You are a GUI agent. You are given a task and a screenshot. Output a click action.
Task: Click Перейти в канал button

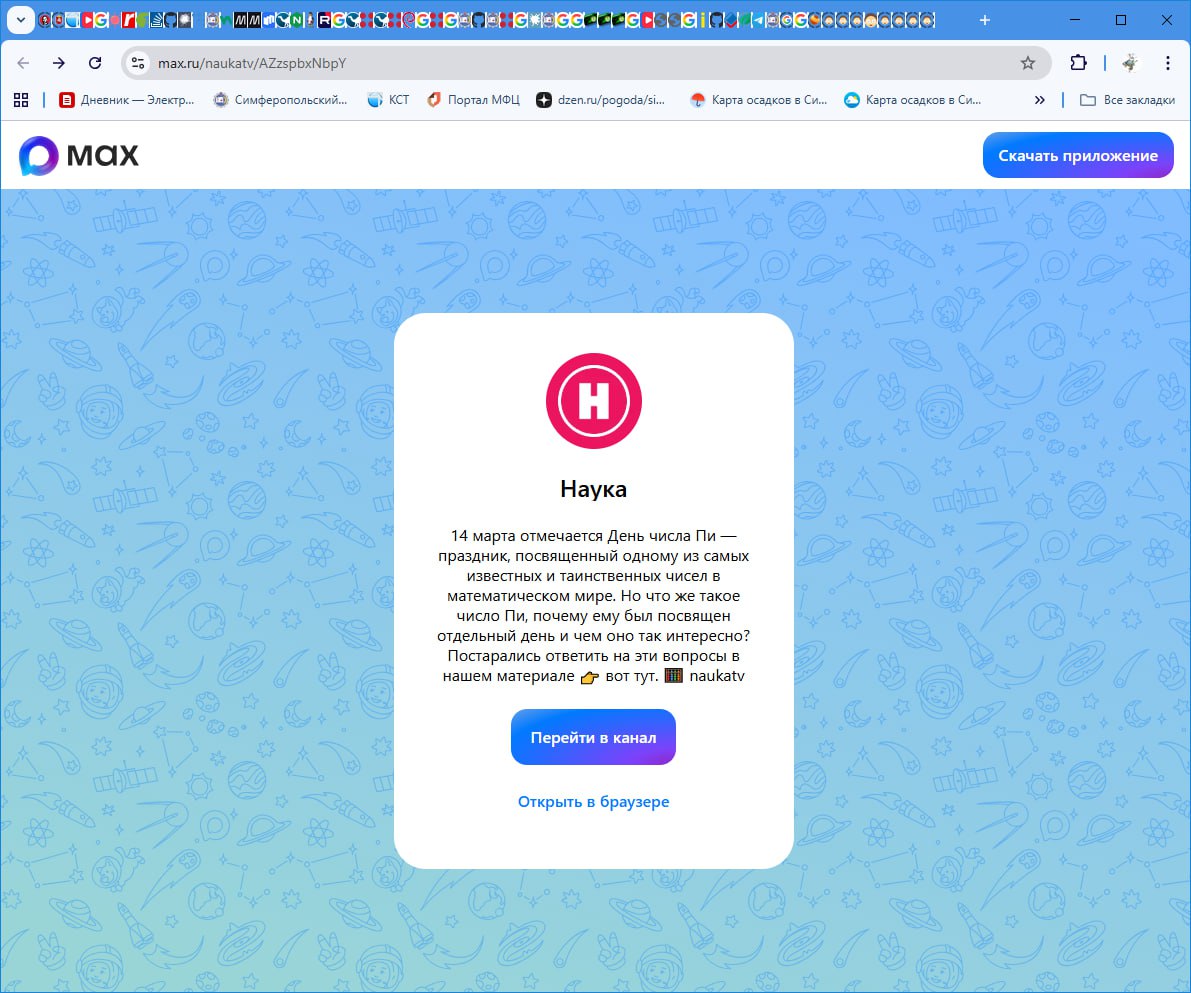pyautogui.click(x=593, y=738)
